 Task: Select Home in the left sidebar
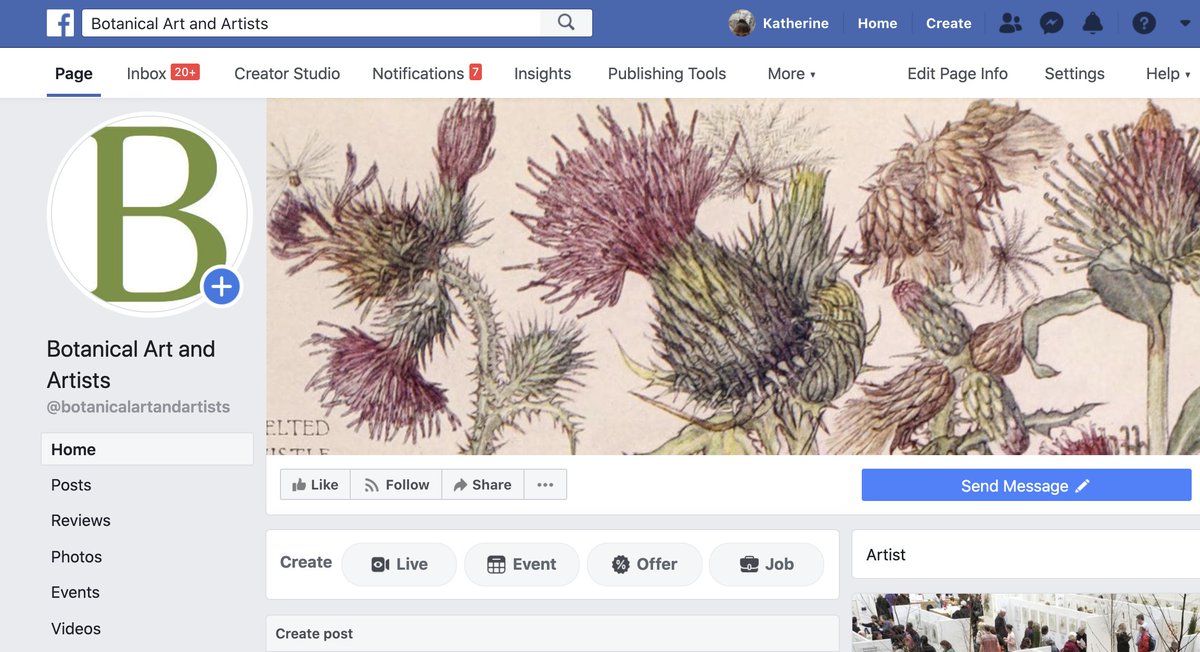click(x=147, y=449)
